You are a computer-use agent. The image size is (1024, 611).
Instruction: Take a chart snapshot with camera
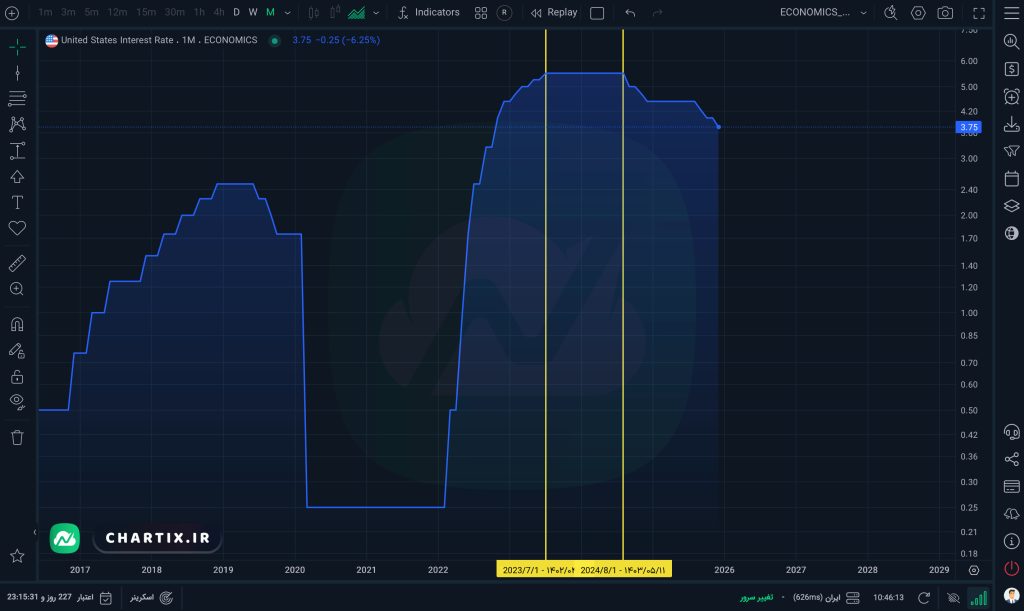click(945, 13)
